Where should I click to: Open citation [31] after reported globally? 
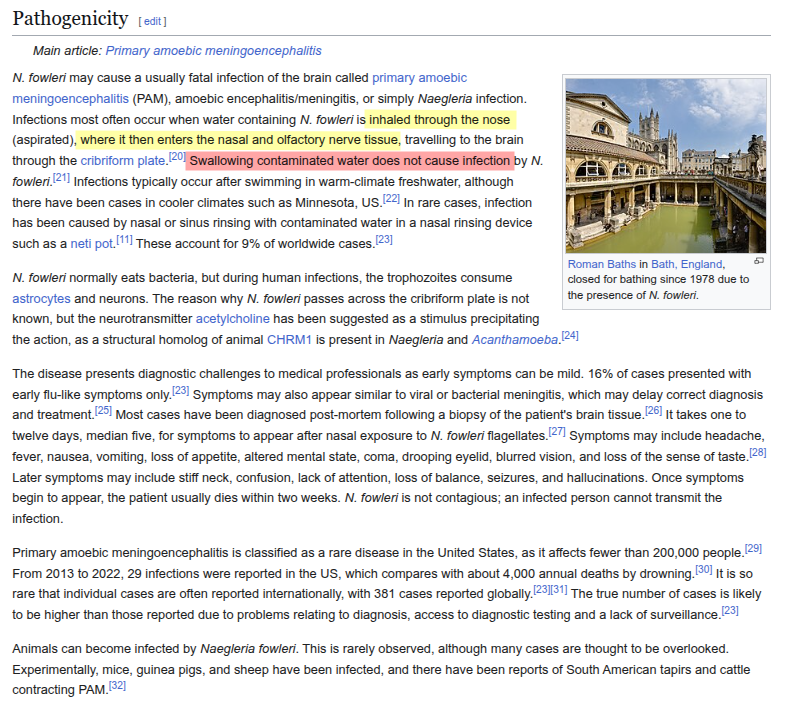tap(559, 589)
